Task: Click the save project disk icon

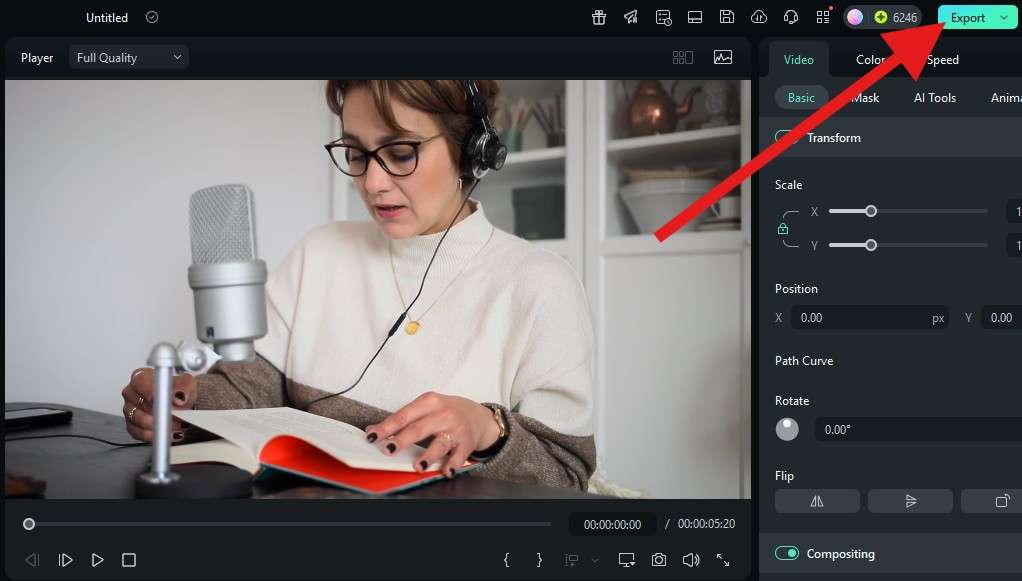Action: pyautogui.click(x=727, y=17)
